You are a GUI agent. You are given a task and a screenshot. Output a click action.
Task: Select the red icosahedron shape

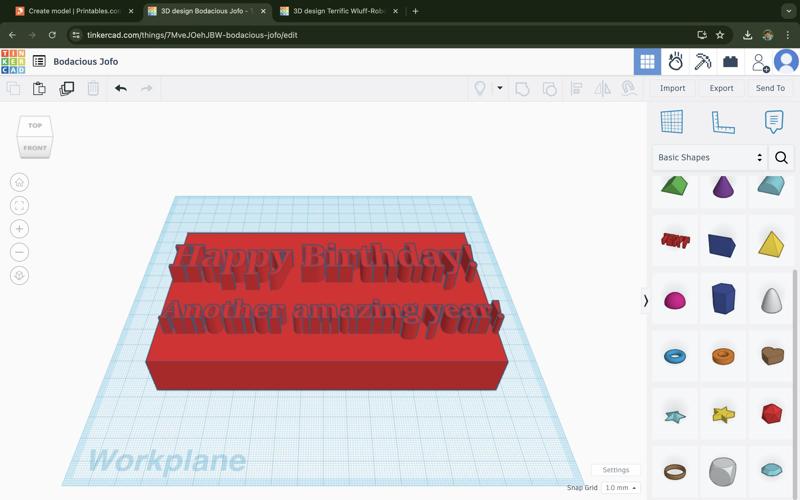pyautogui.click(x=771, y=413)
